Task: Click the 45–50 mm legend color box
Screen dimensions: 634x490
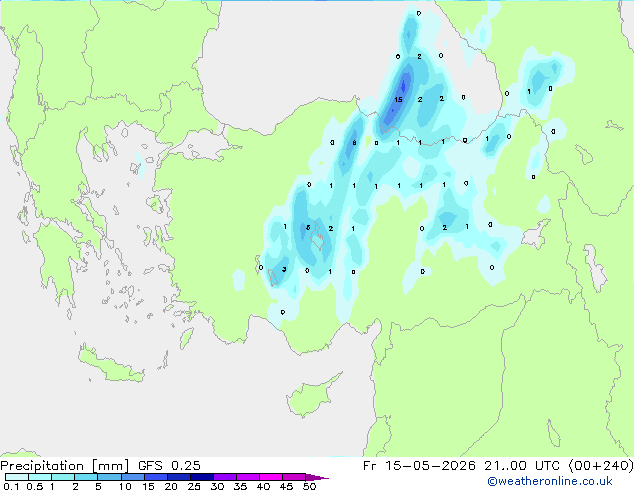Action: coord(294,477)
